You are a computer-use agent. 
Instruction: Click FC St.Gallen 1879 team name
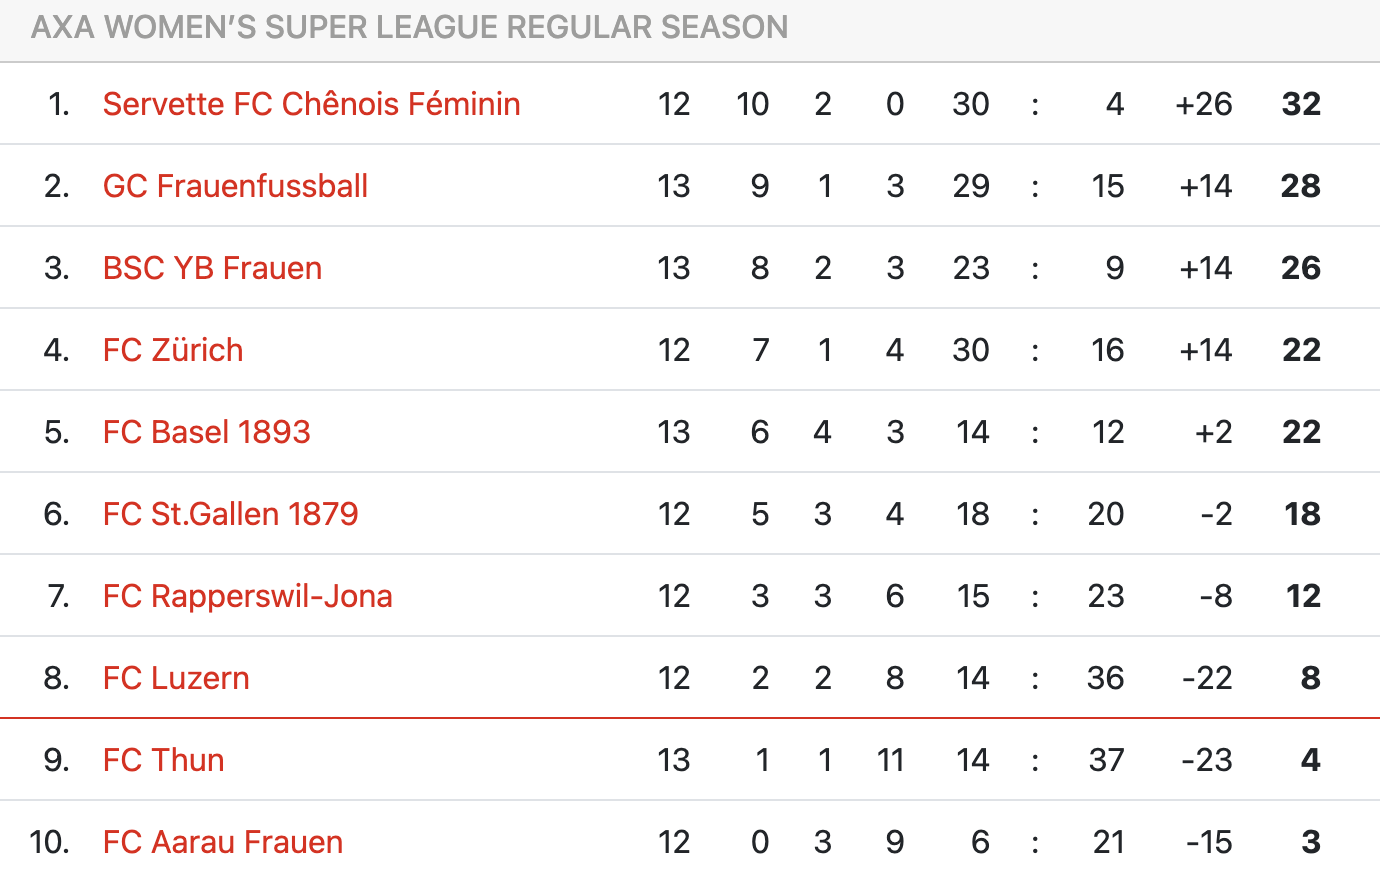click(230, 514)
